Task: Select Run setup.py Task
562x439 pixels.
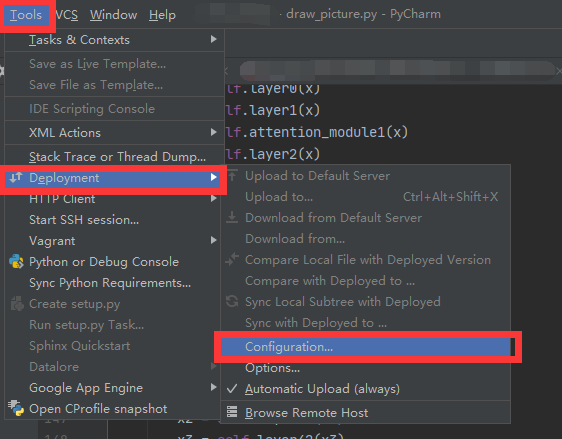Action: pyautogui.click(x=114, y=325)
